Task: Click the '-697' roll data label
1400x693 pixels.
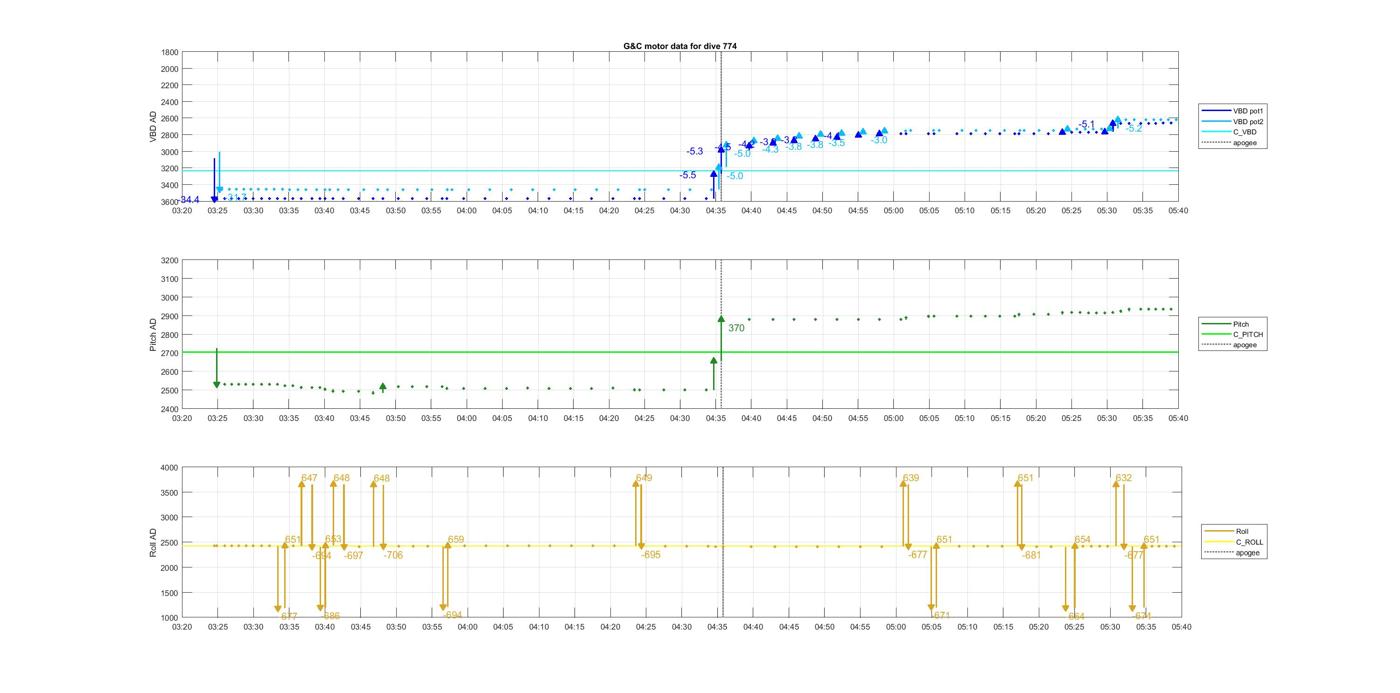Action: (353, 555)
